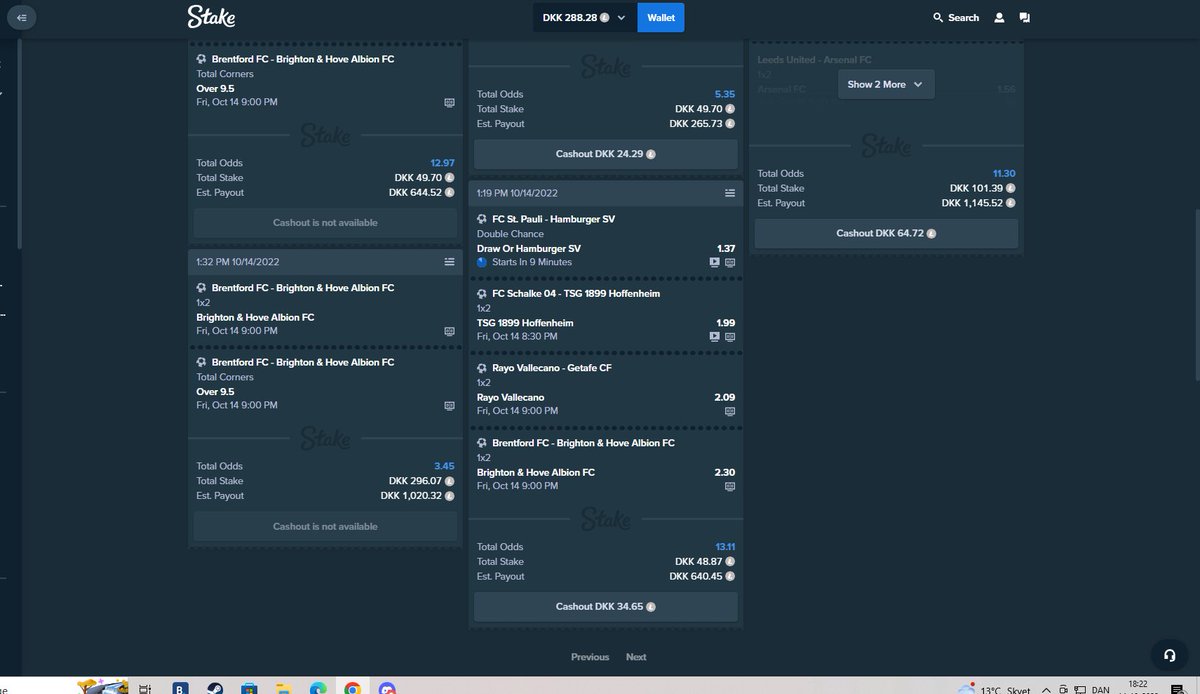The image size is (1200, 694).
Task: Expand the DKK 288.28 balance dropdown
Action: click(x=584, y=18)
